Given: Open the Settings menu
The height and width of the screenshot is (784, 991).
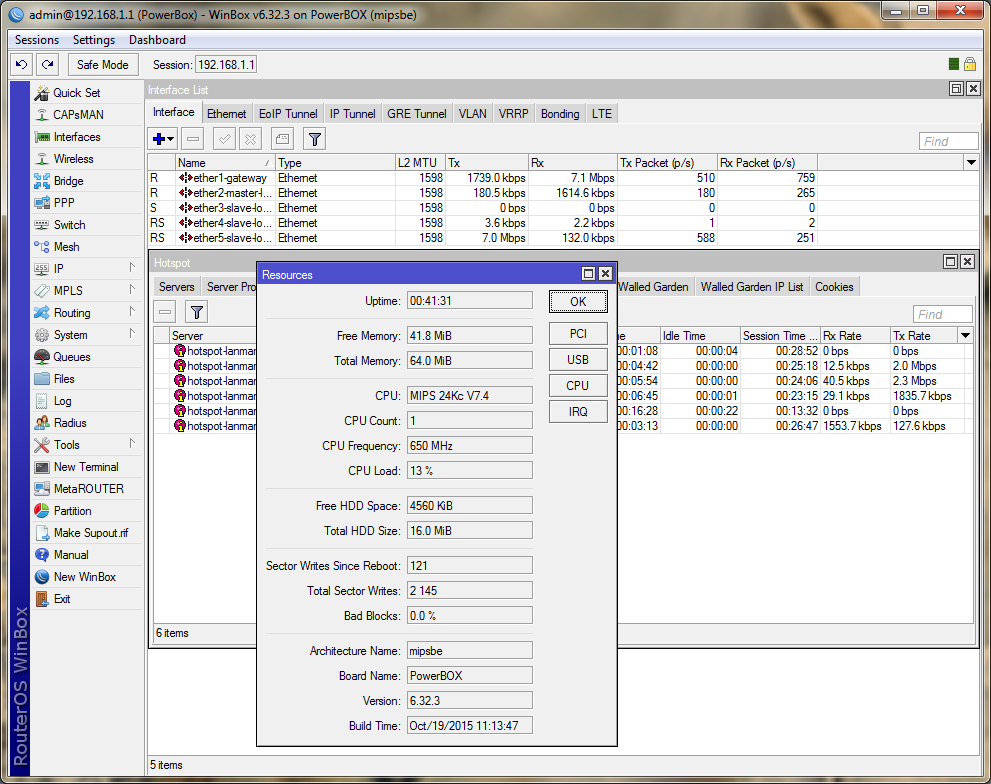Looking at the screenshot, I should (94, 40).
